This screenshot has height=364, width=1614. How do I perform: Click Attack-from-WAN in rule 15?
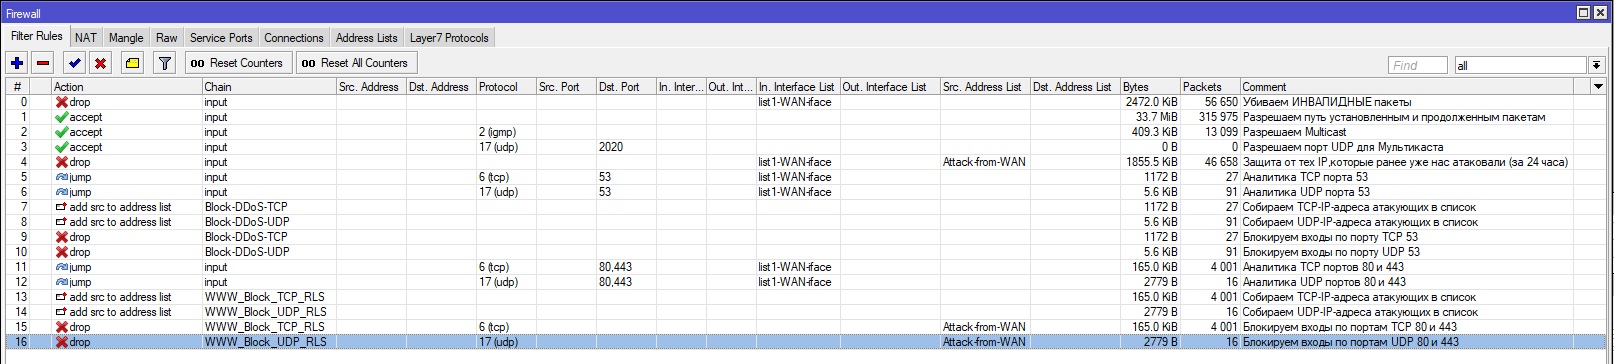pos(984,327)
